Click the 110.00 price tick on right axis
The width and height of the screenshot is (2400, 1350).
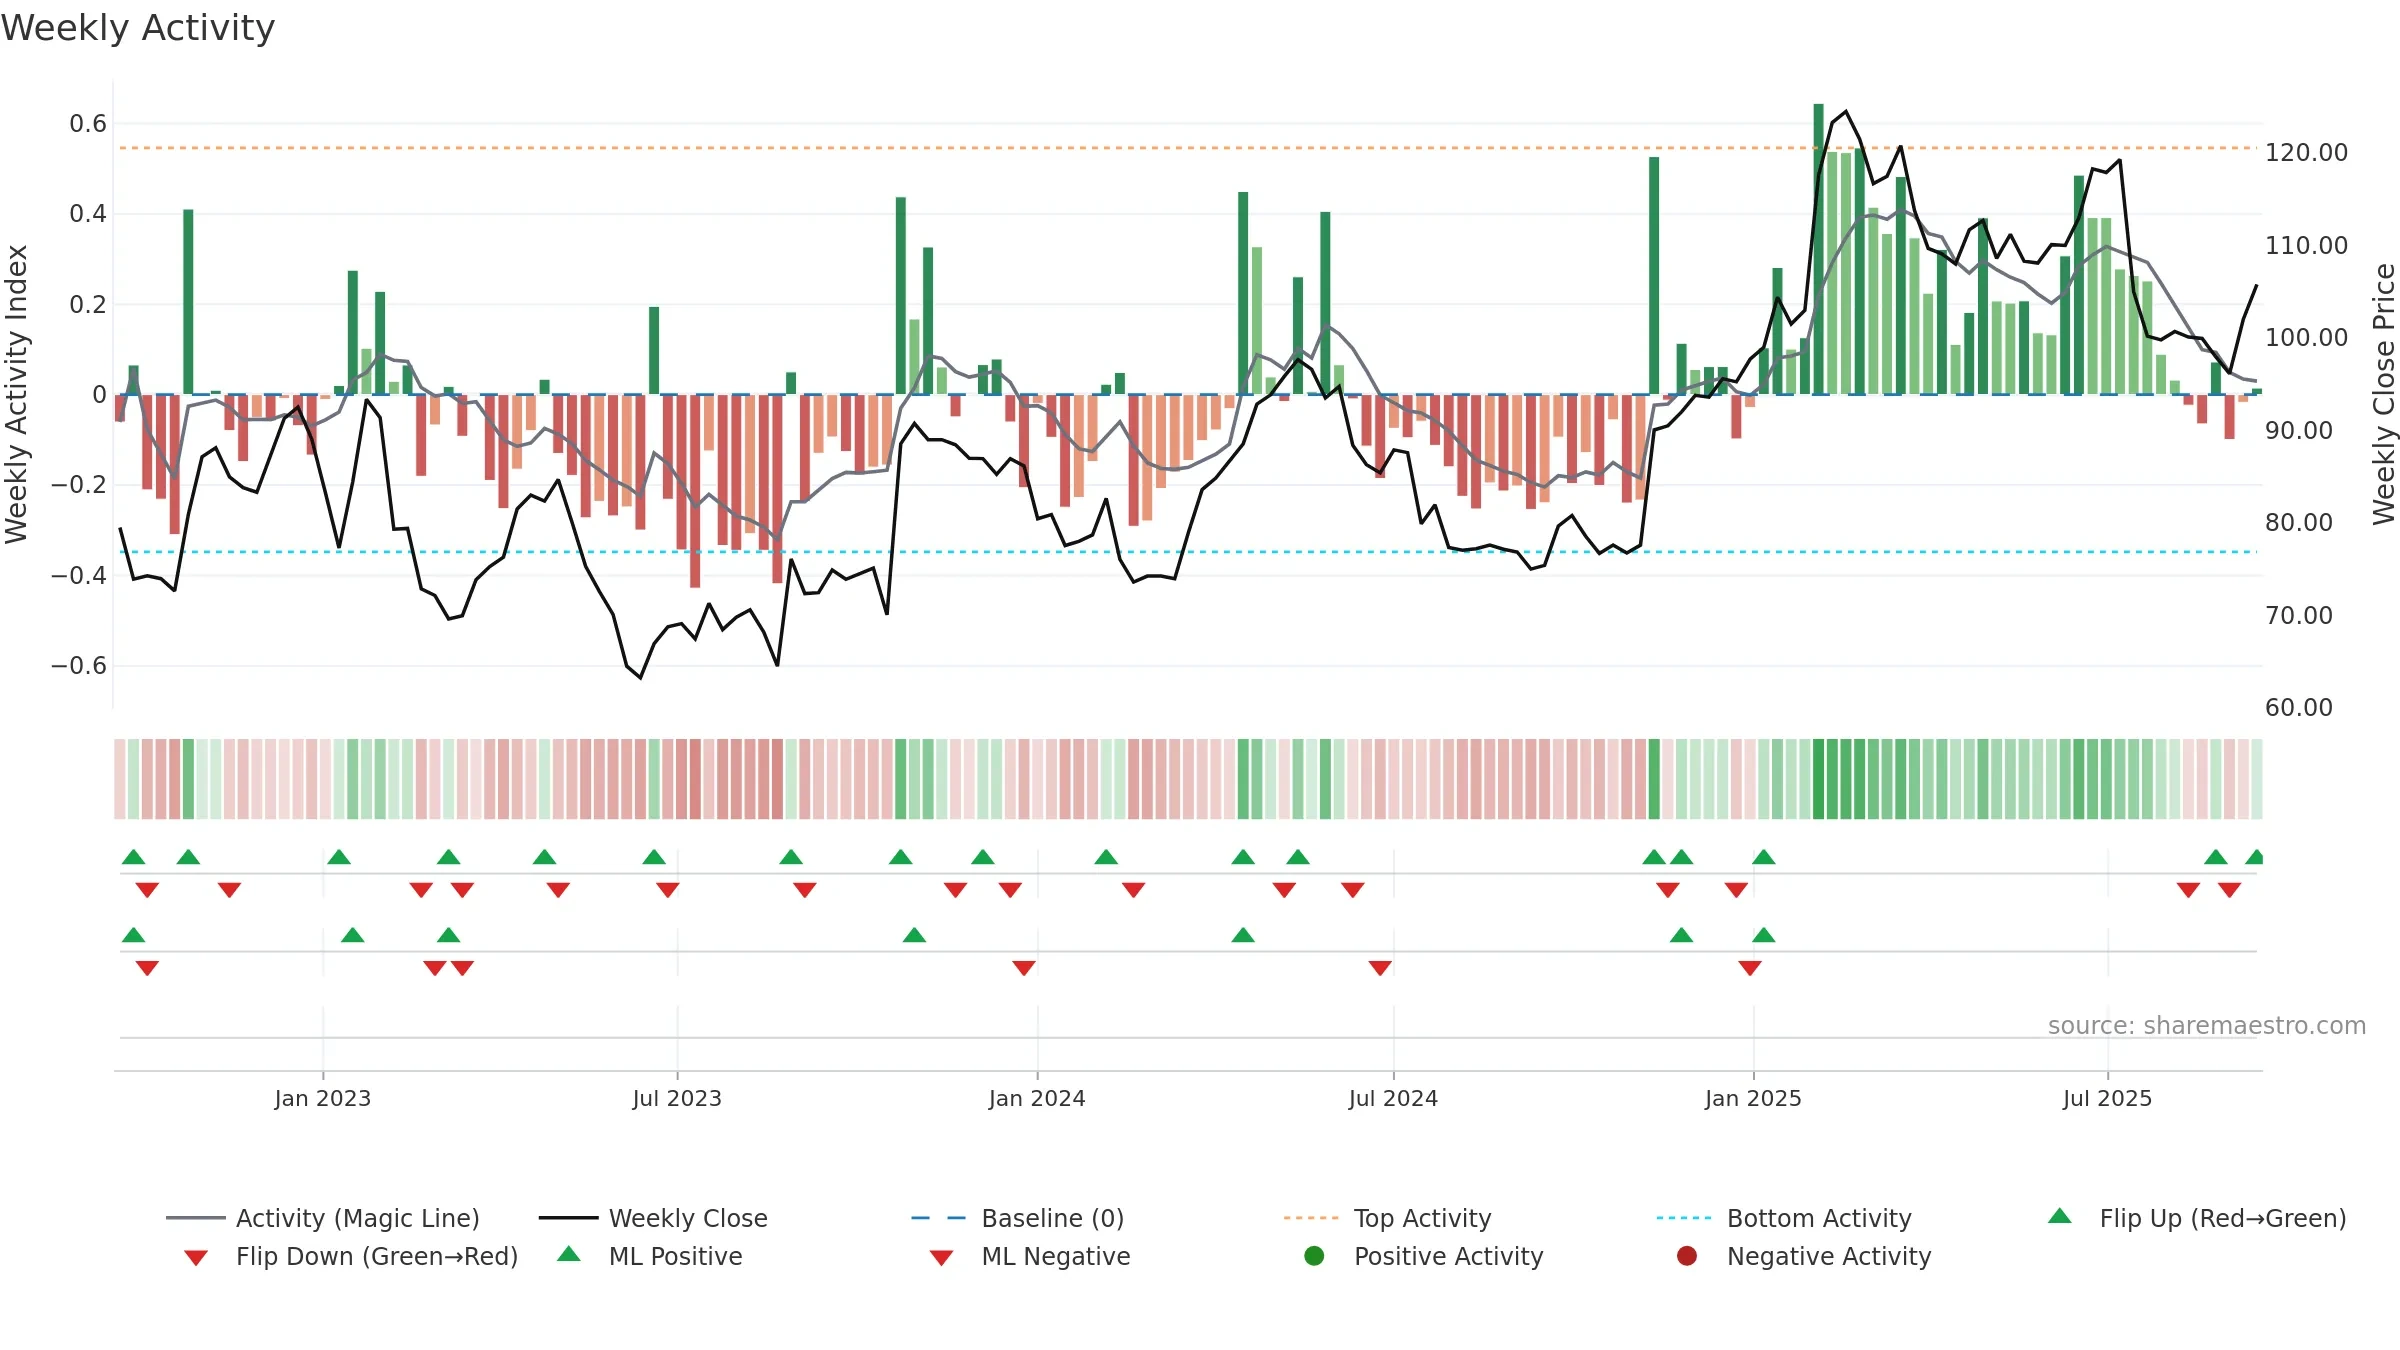pyautogui.click(x=2306, y=245)
